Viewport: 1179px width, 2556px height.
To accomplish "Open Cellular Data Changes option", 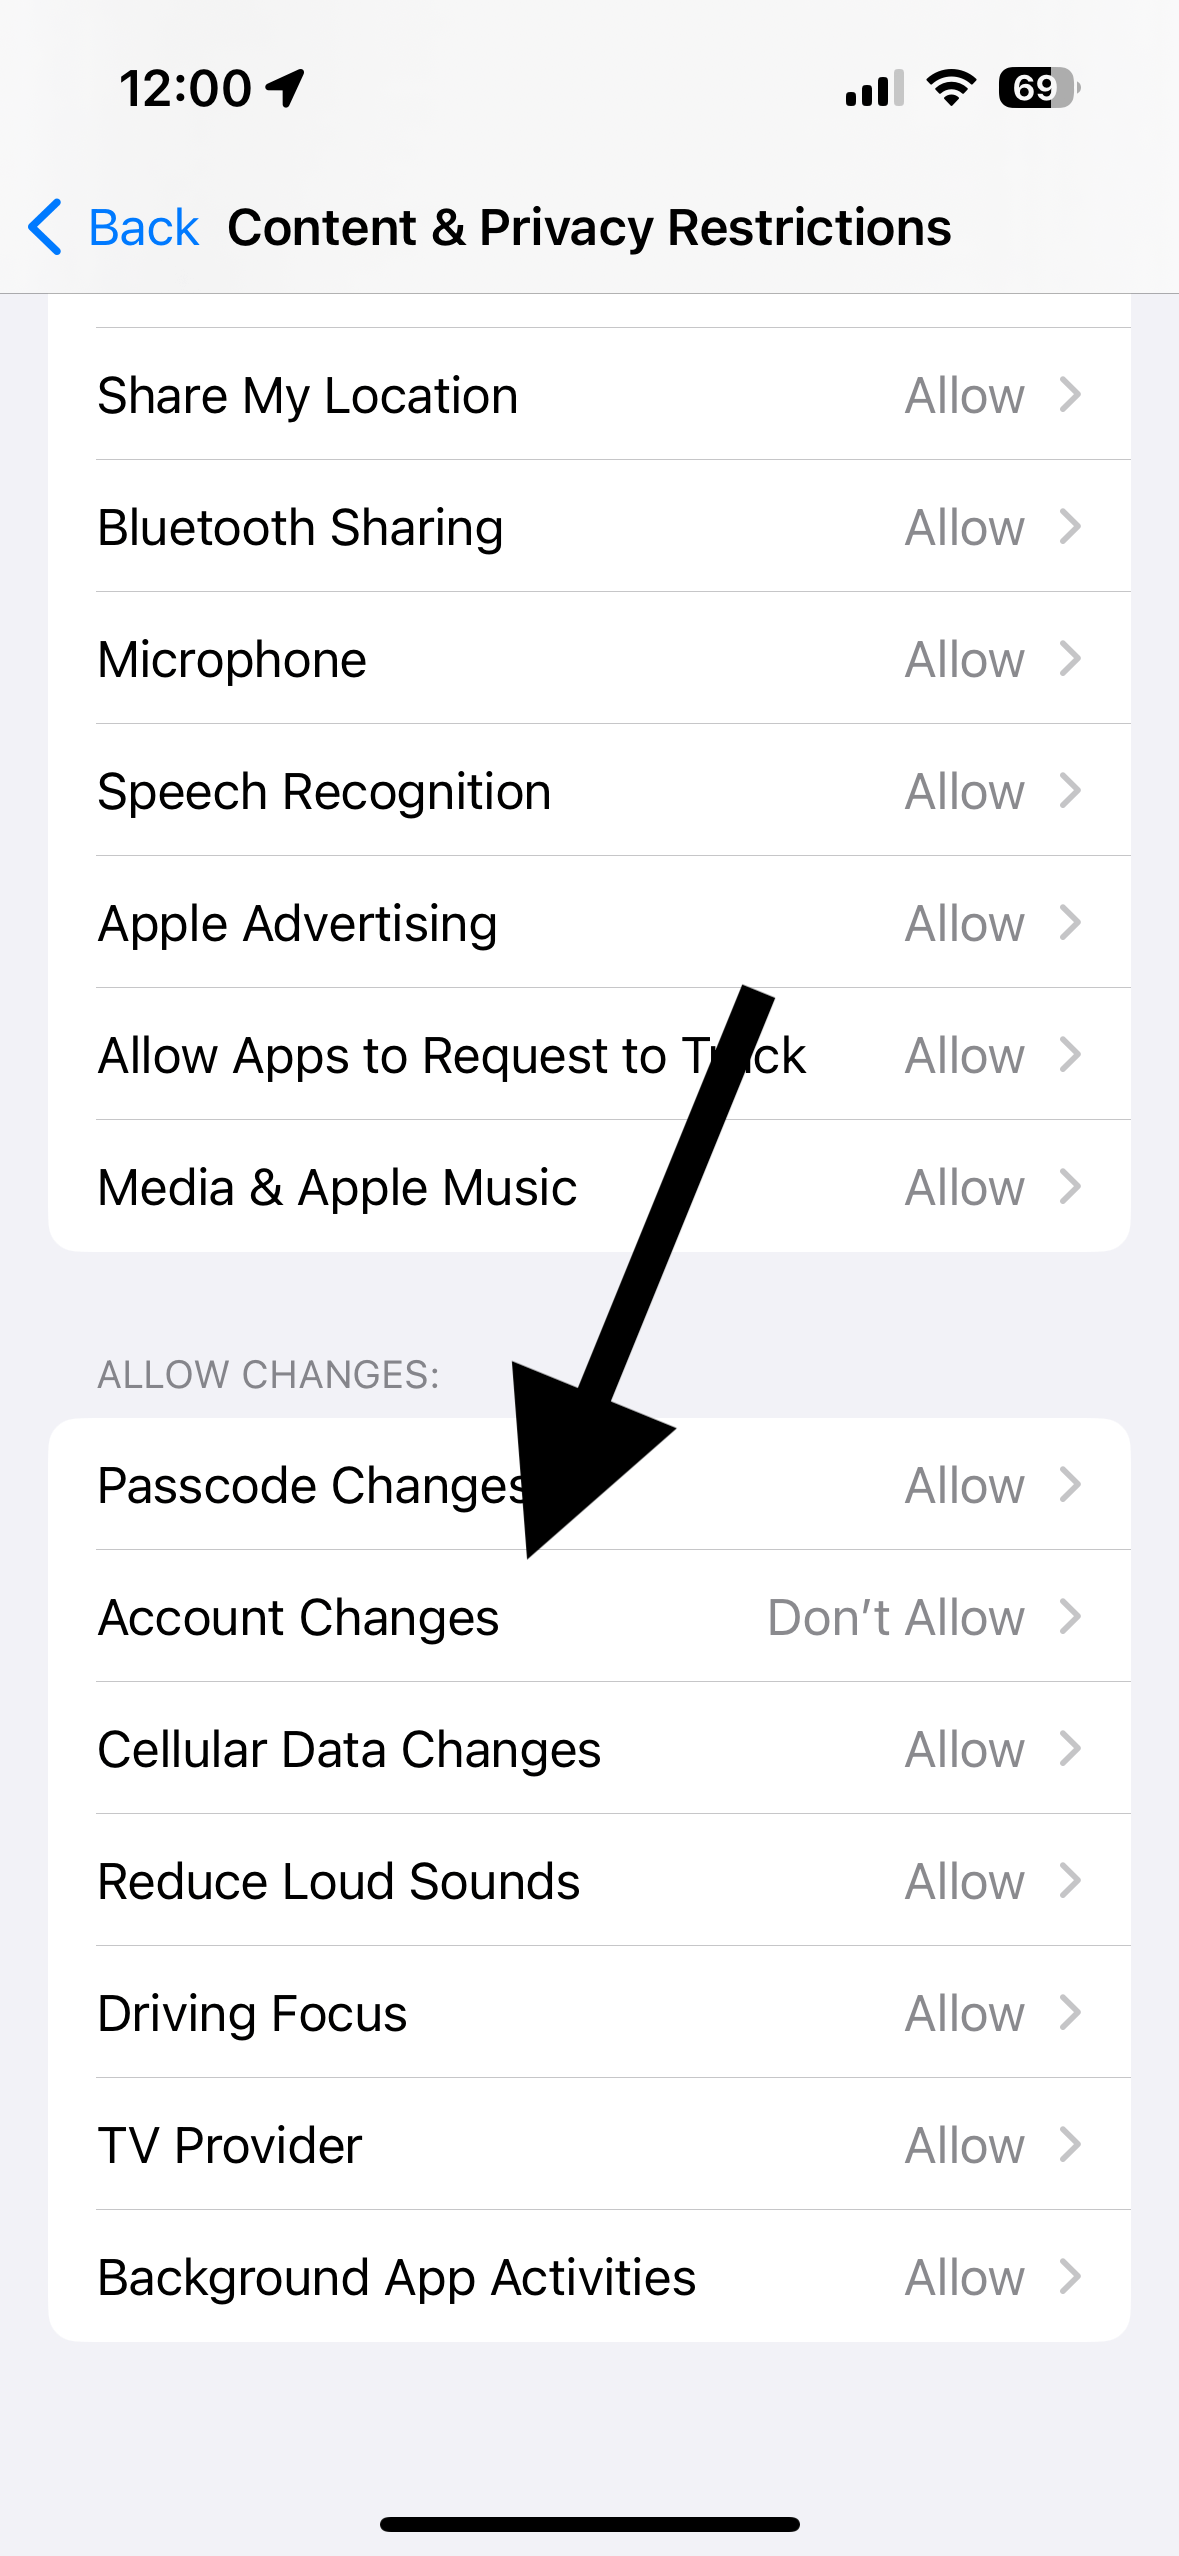I will pos(590,1748).
